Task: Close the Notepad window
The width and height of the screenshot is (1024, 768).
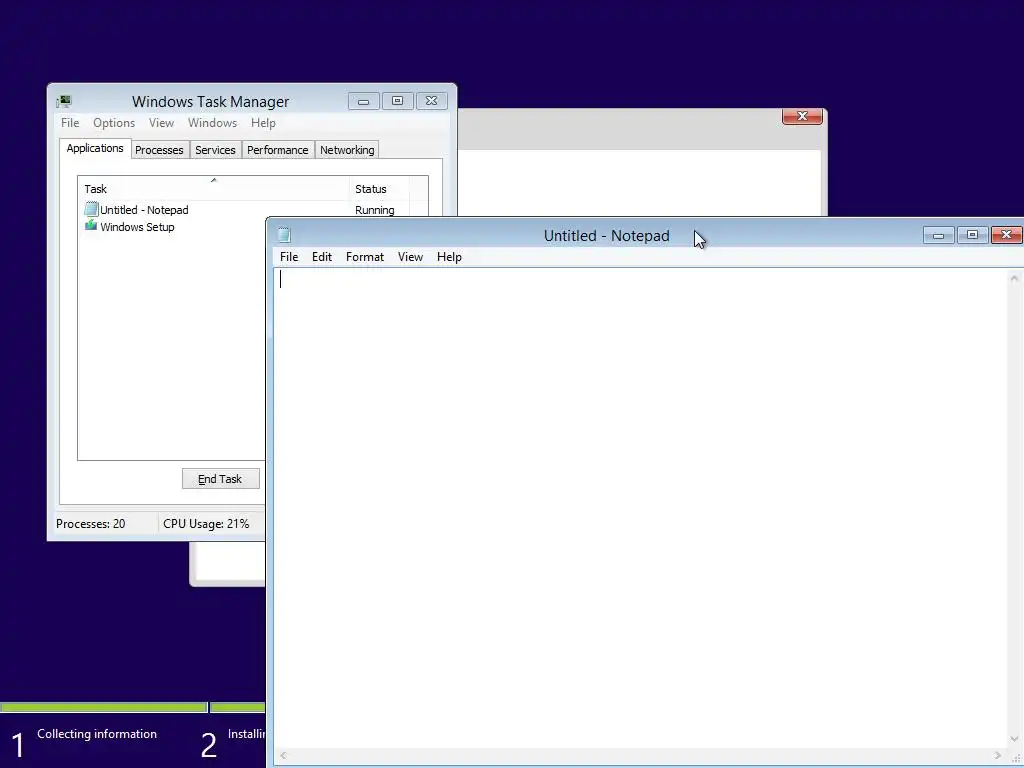Action: 1006,235
